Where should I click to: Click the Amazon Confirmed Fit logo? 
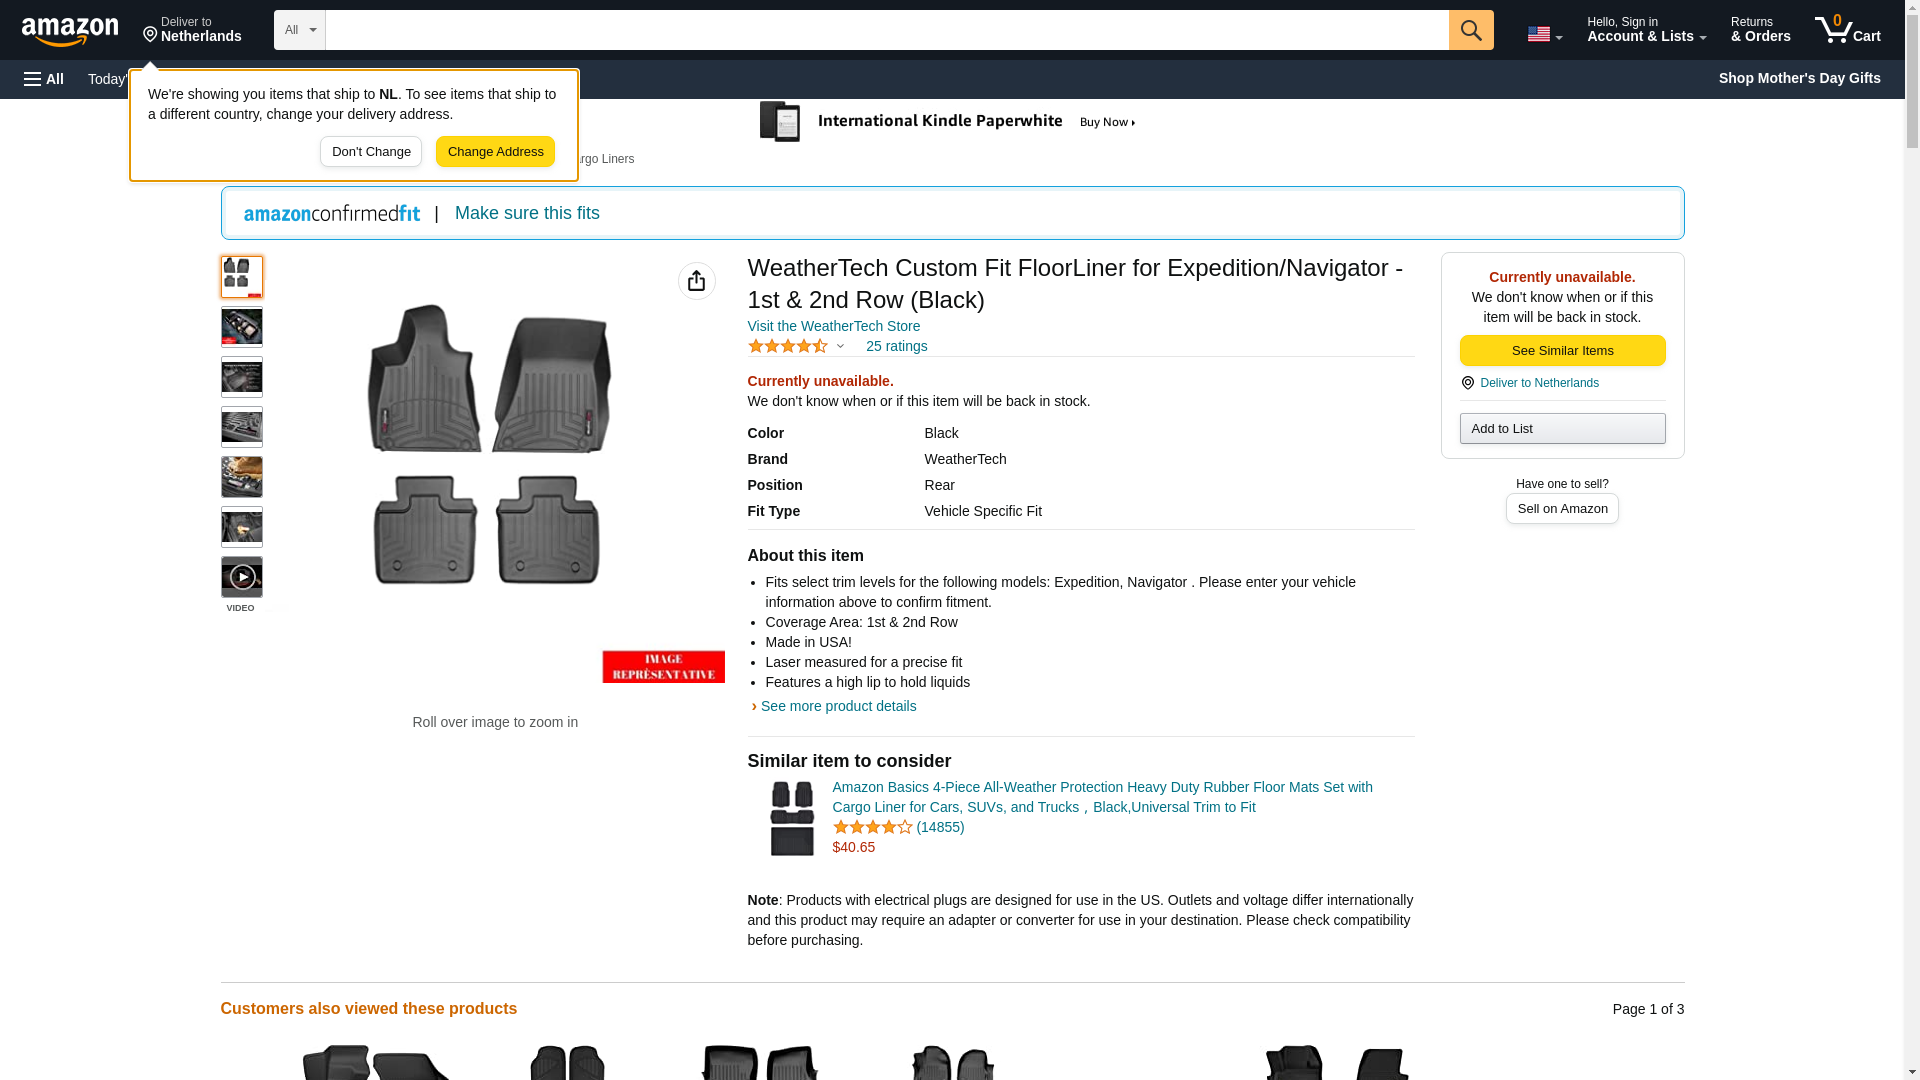pos(332,213)
